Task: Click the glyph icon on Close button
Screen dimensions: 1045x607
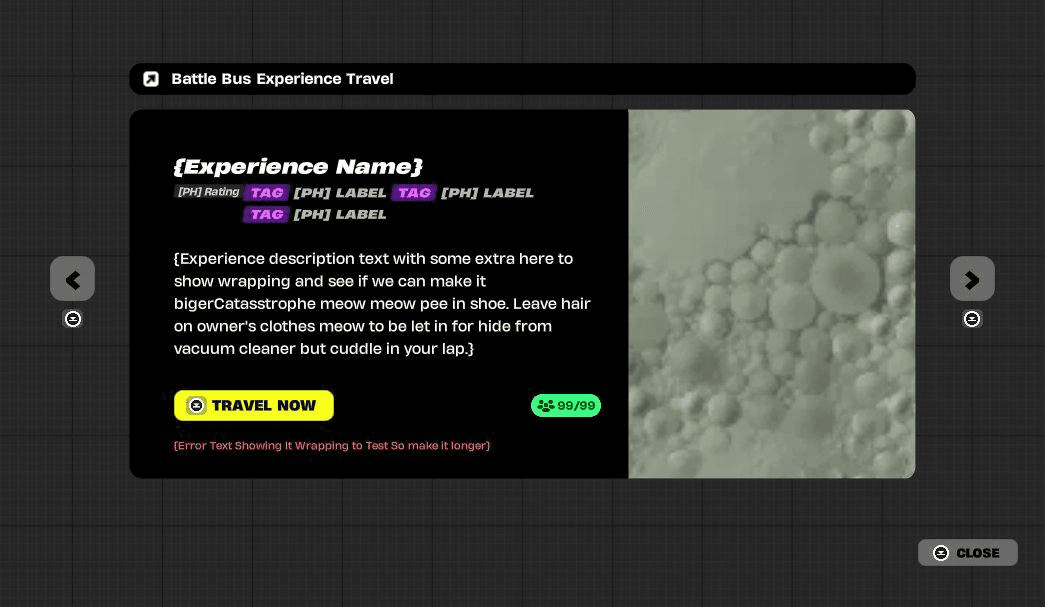Action: coord(941,553)
